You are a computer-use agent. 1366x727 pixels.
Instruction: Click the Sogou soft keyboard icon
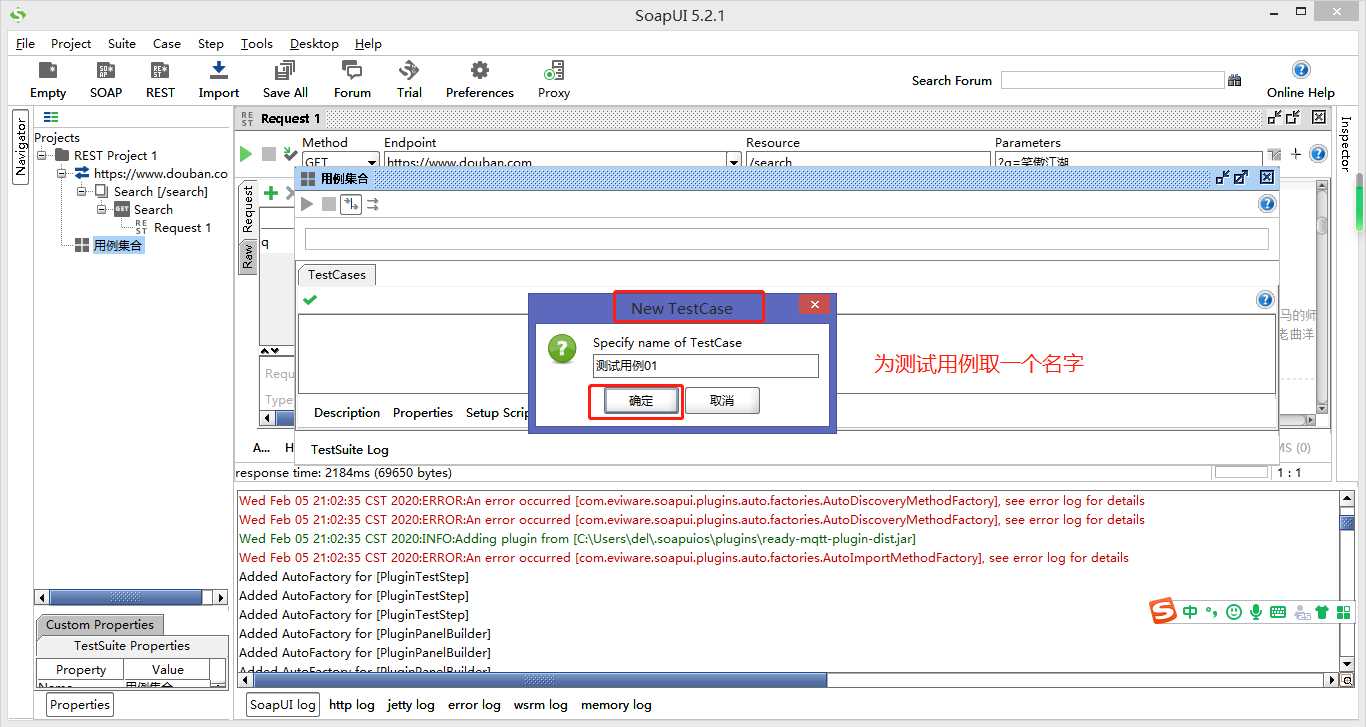(1277, 611)
